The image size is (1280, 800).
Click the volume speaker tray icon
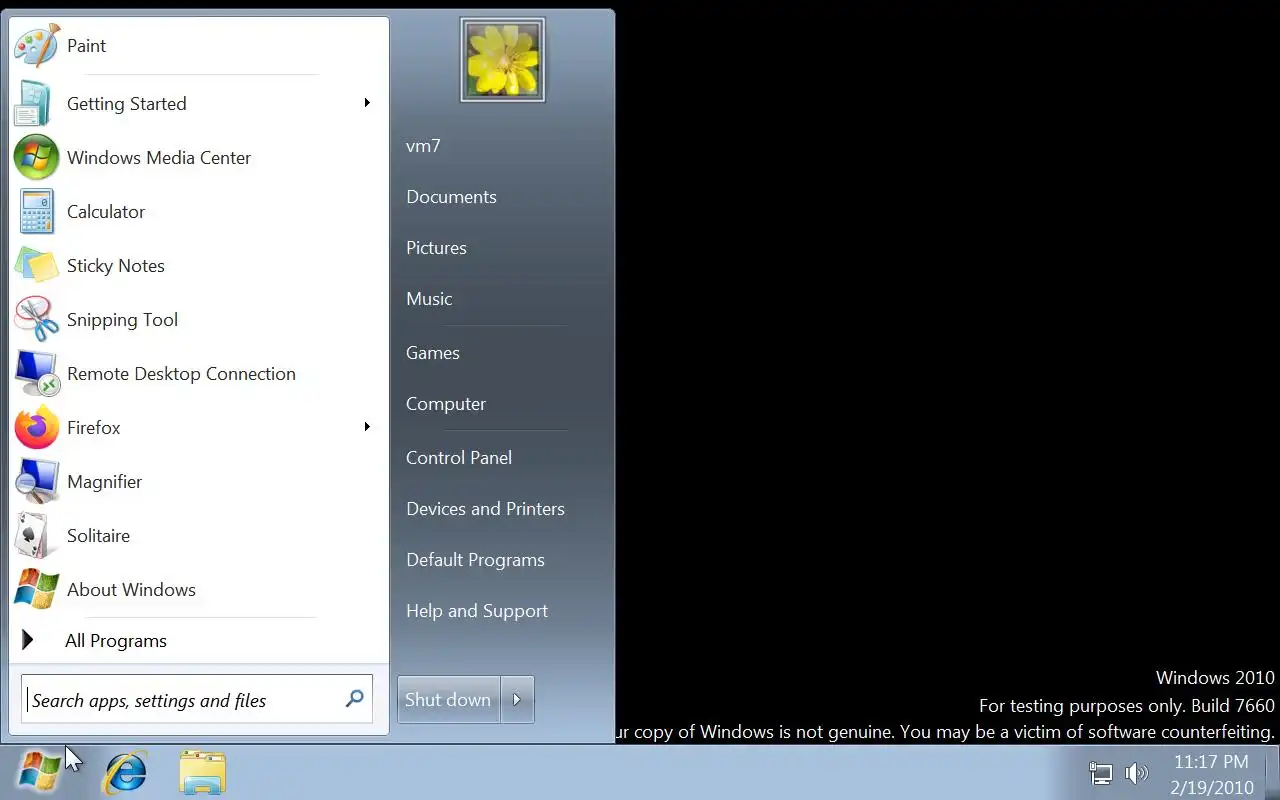point(1136,773)
